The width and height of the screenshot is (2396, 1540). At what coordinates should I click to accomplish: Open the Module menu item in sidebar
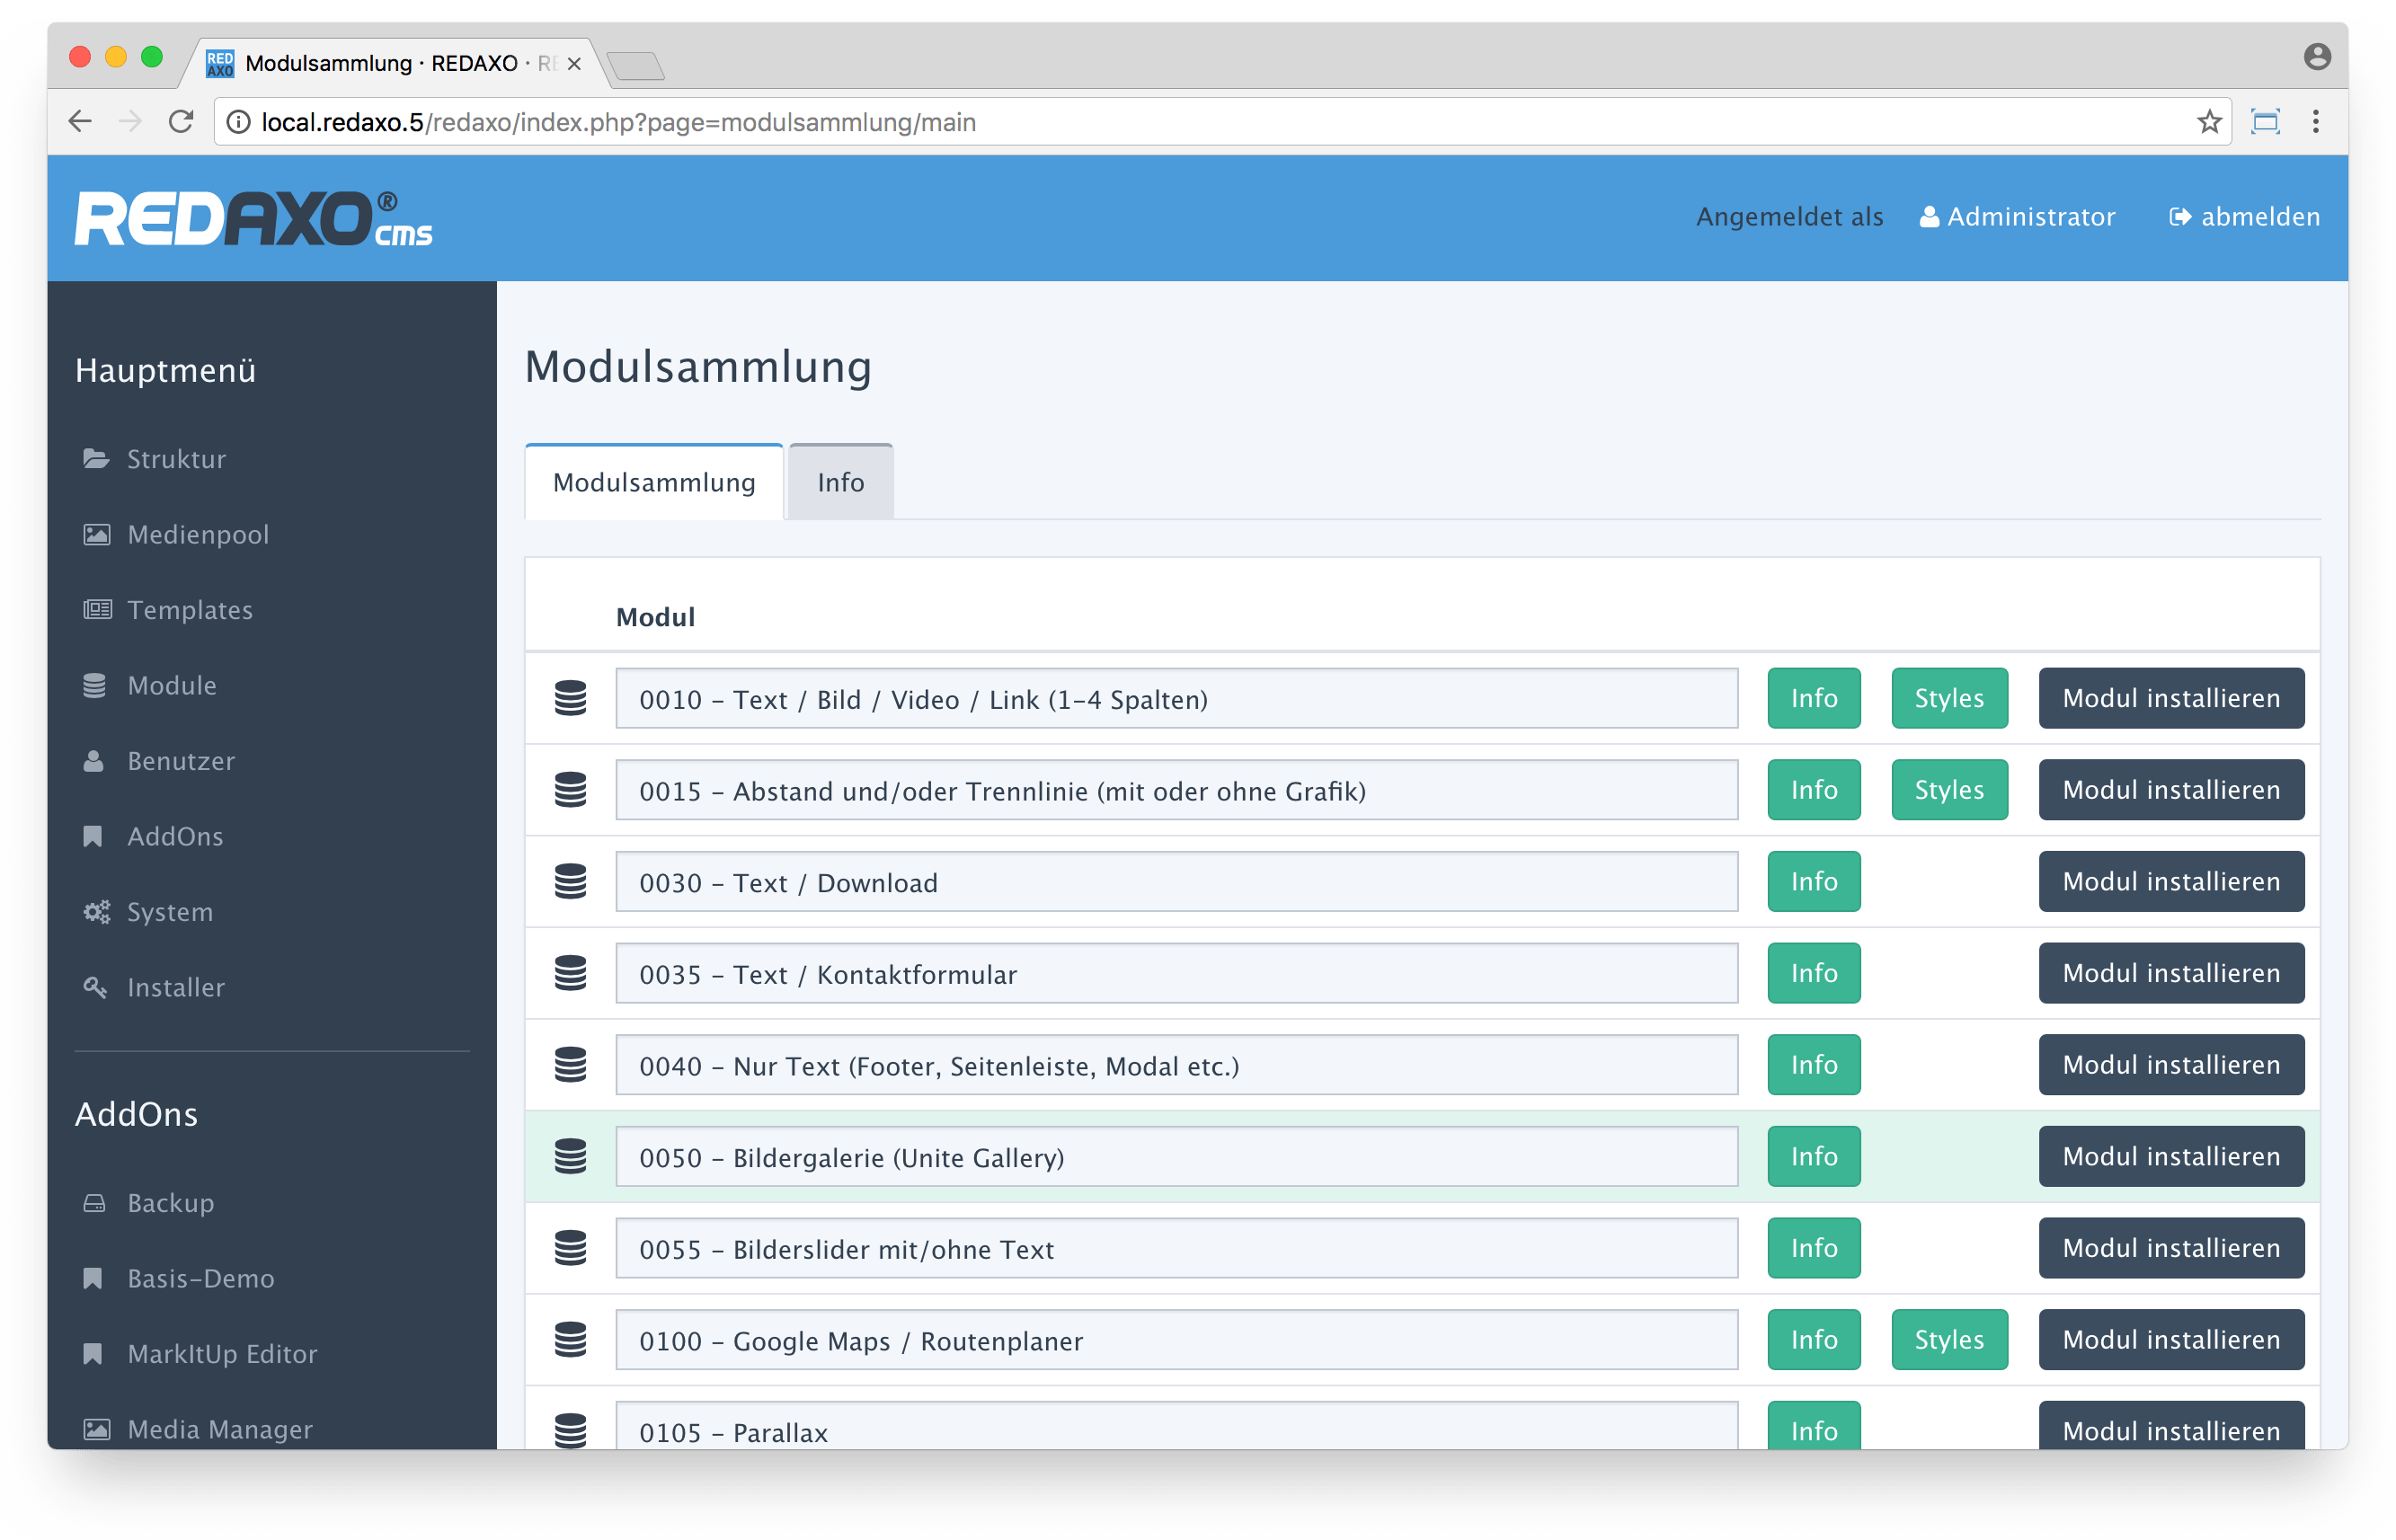click(171, 685)
